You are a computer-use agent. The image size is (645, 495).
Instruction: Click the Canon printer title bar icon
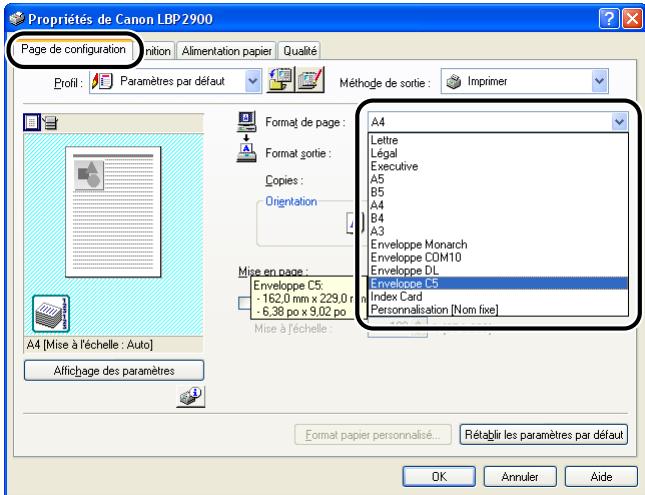coord(17,19)
